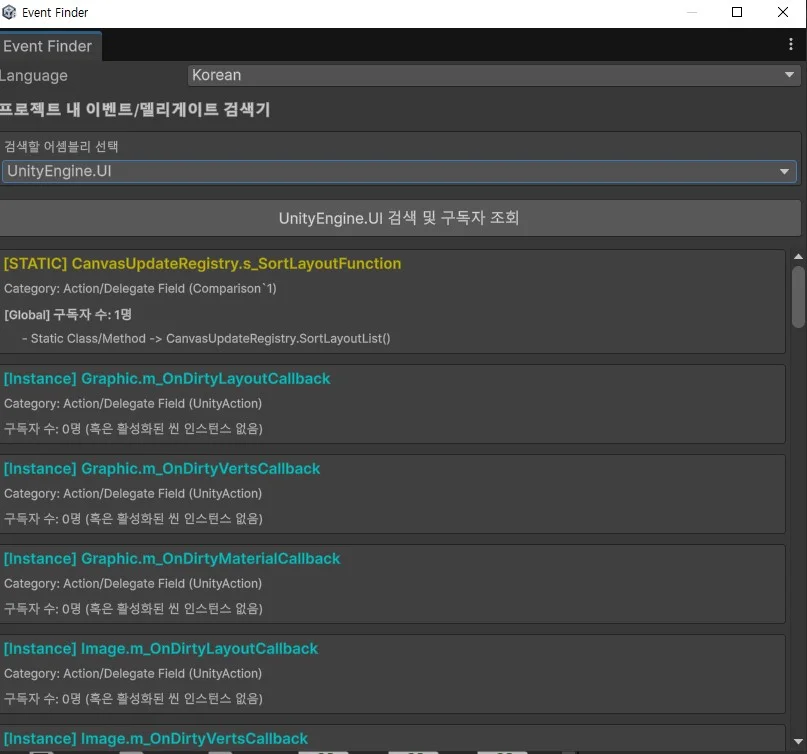This screenshot has height=754, width=807.
Task: Select Image.m_OnDirtyLayoutCallback entry title
Action: tap(161, 649)
